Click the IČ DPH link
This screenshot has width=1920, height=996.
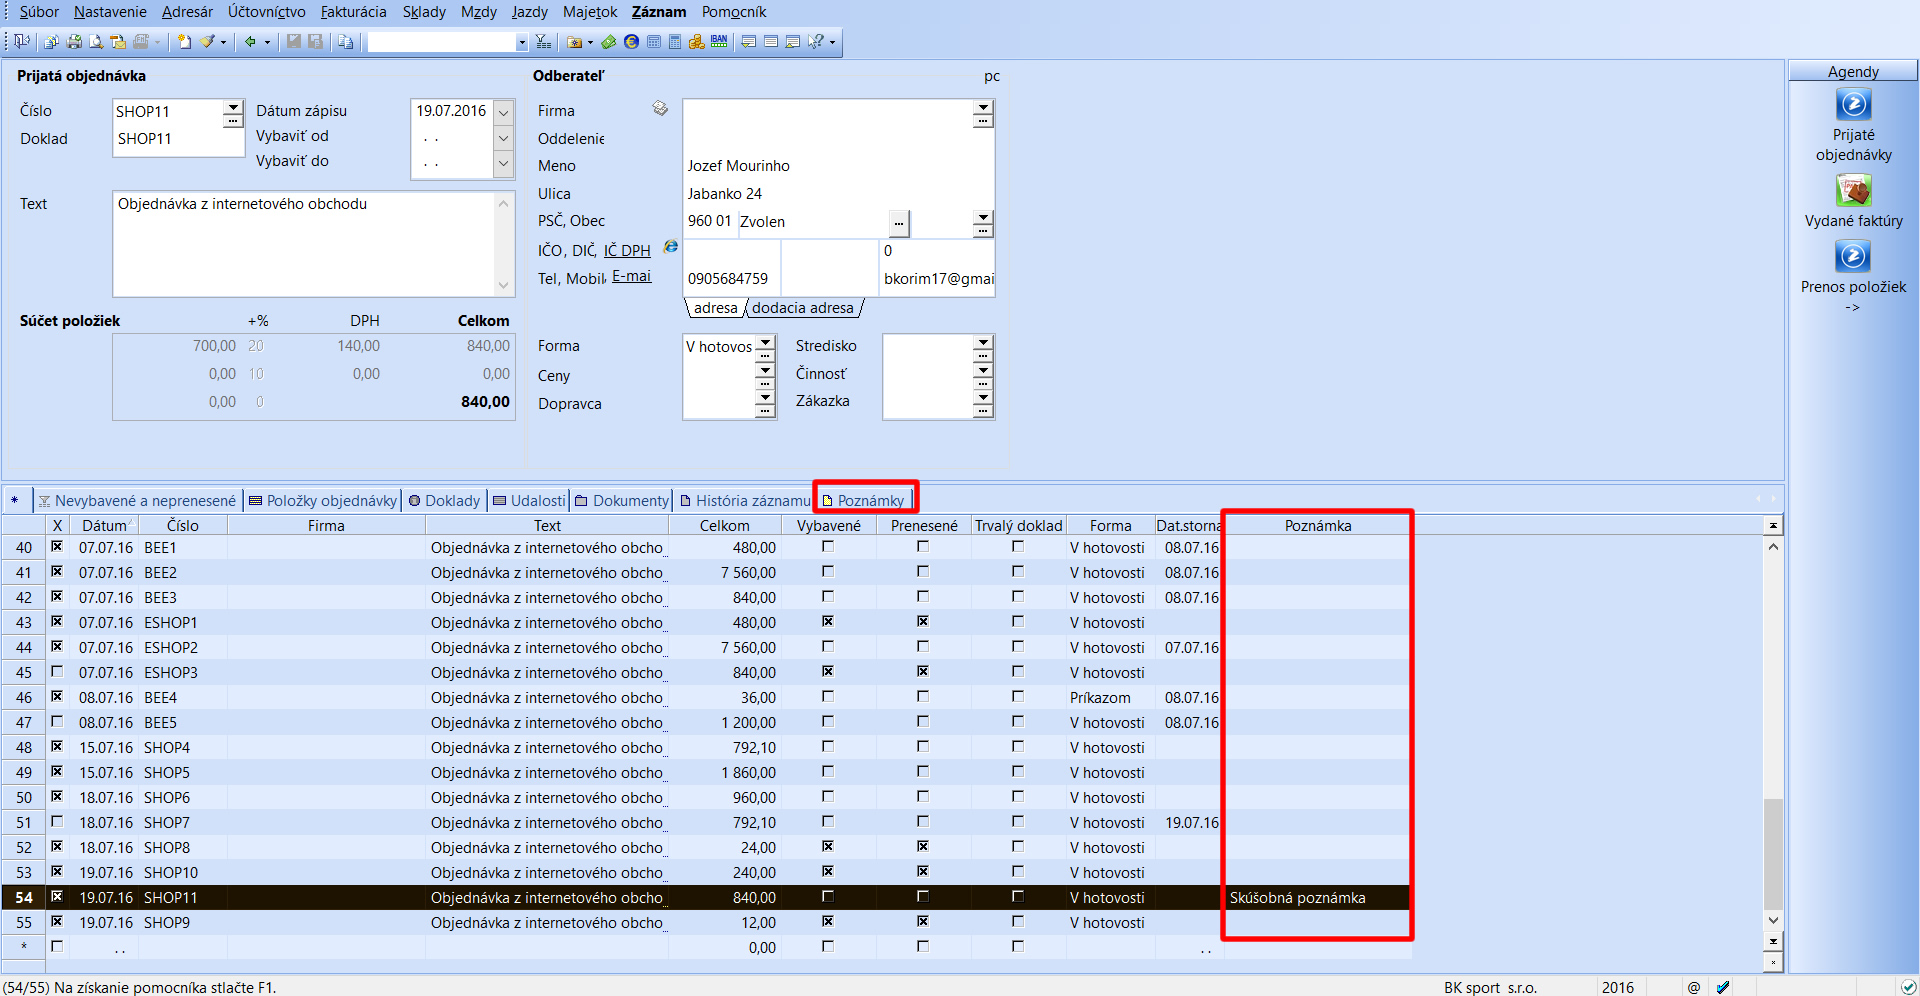[x=627, y=250]
